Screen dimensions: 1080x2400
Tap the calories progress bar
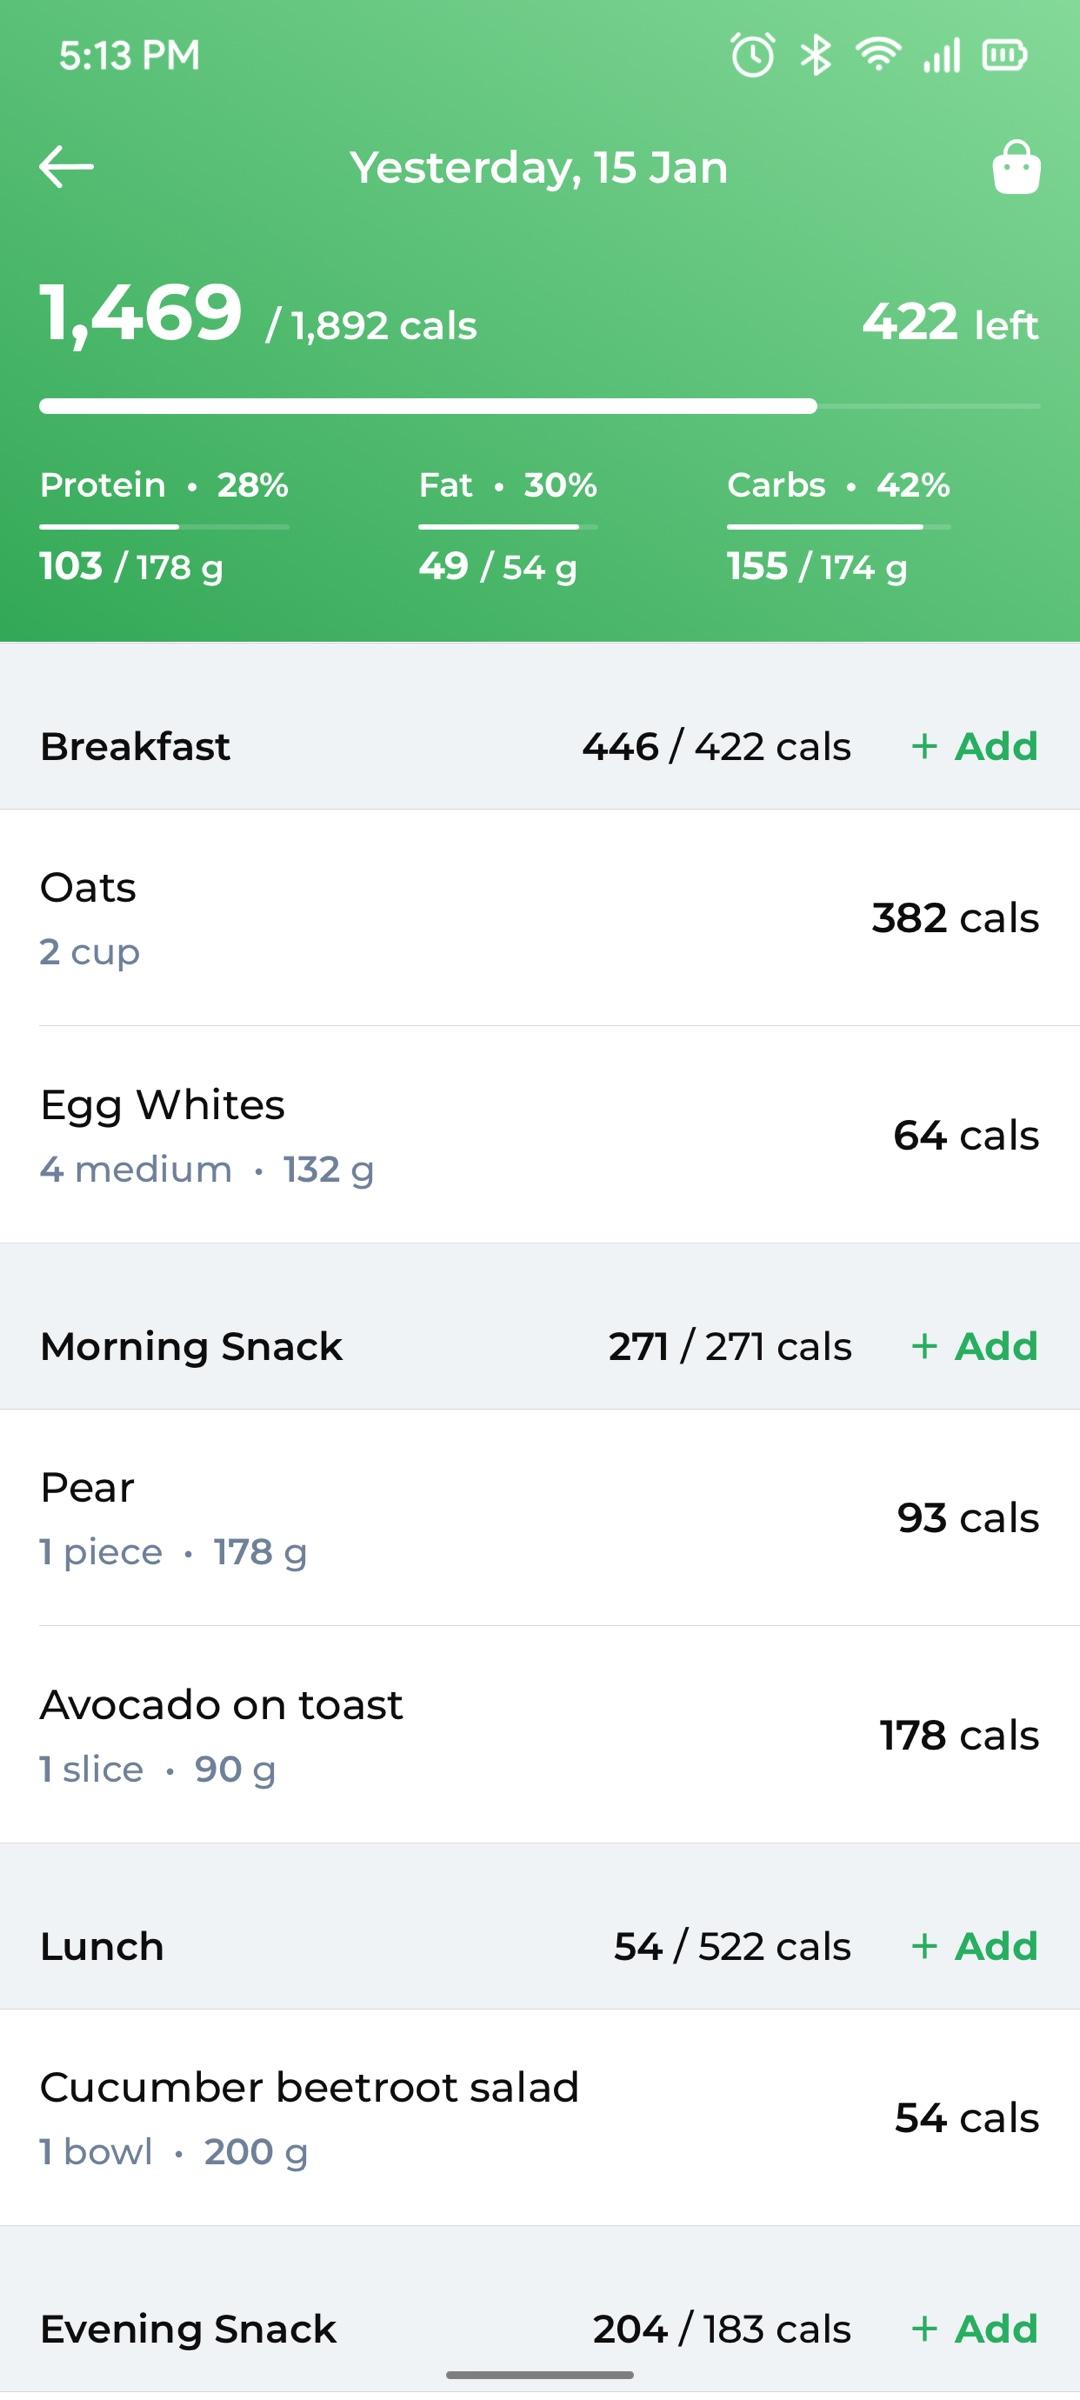tap(540, 406)
